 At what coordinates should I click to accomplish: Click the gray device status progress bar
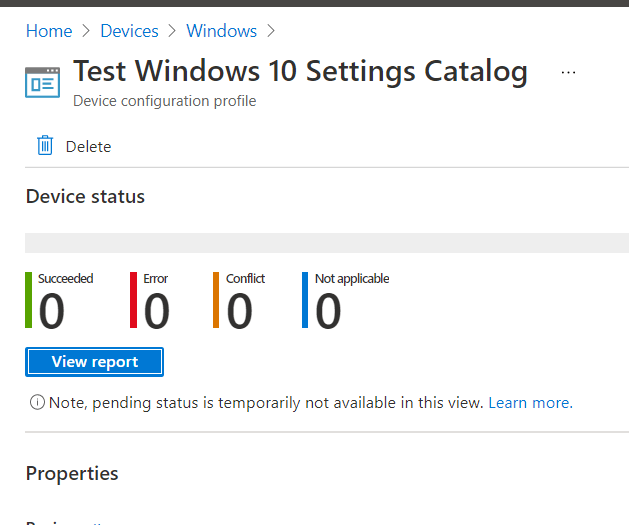[x=326, y=243]
